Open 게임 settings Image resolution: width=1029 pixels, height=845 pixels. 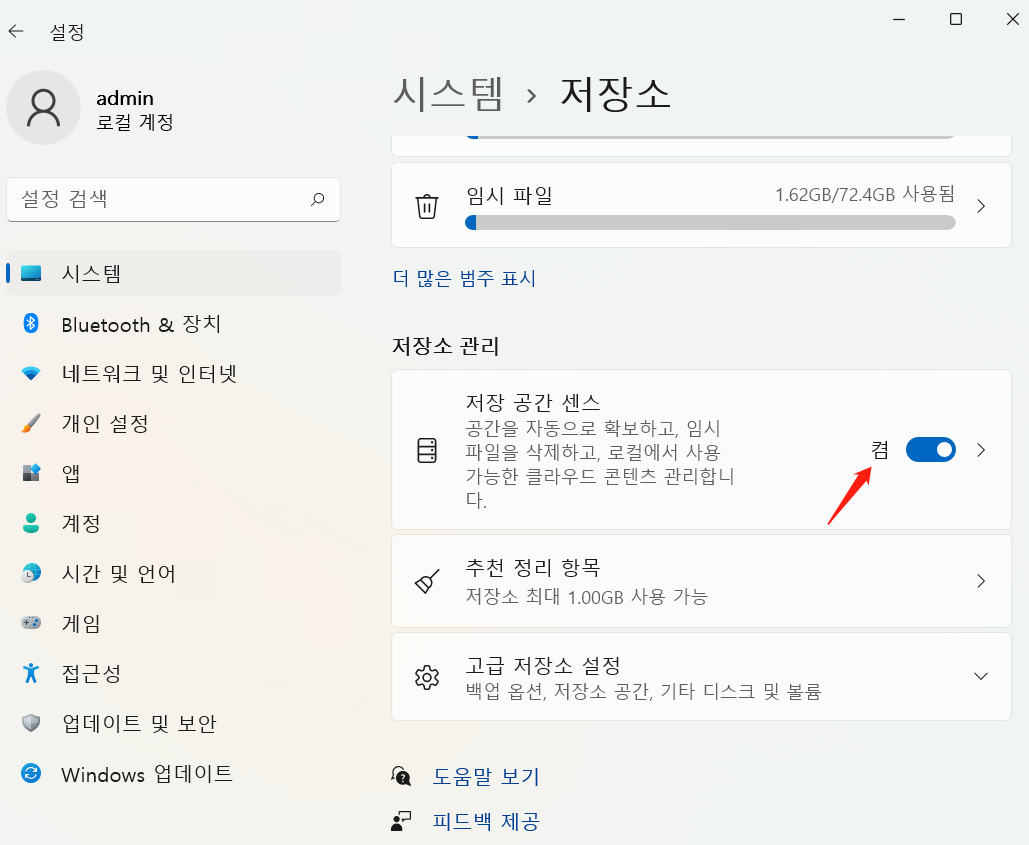click(x=110, y=623)
